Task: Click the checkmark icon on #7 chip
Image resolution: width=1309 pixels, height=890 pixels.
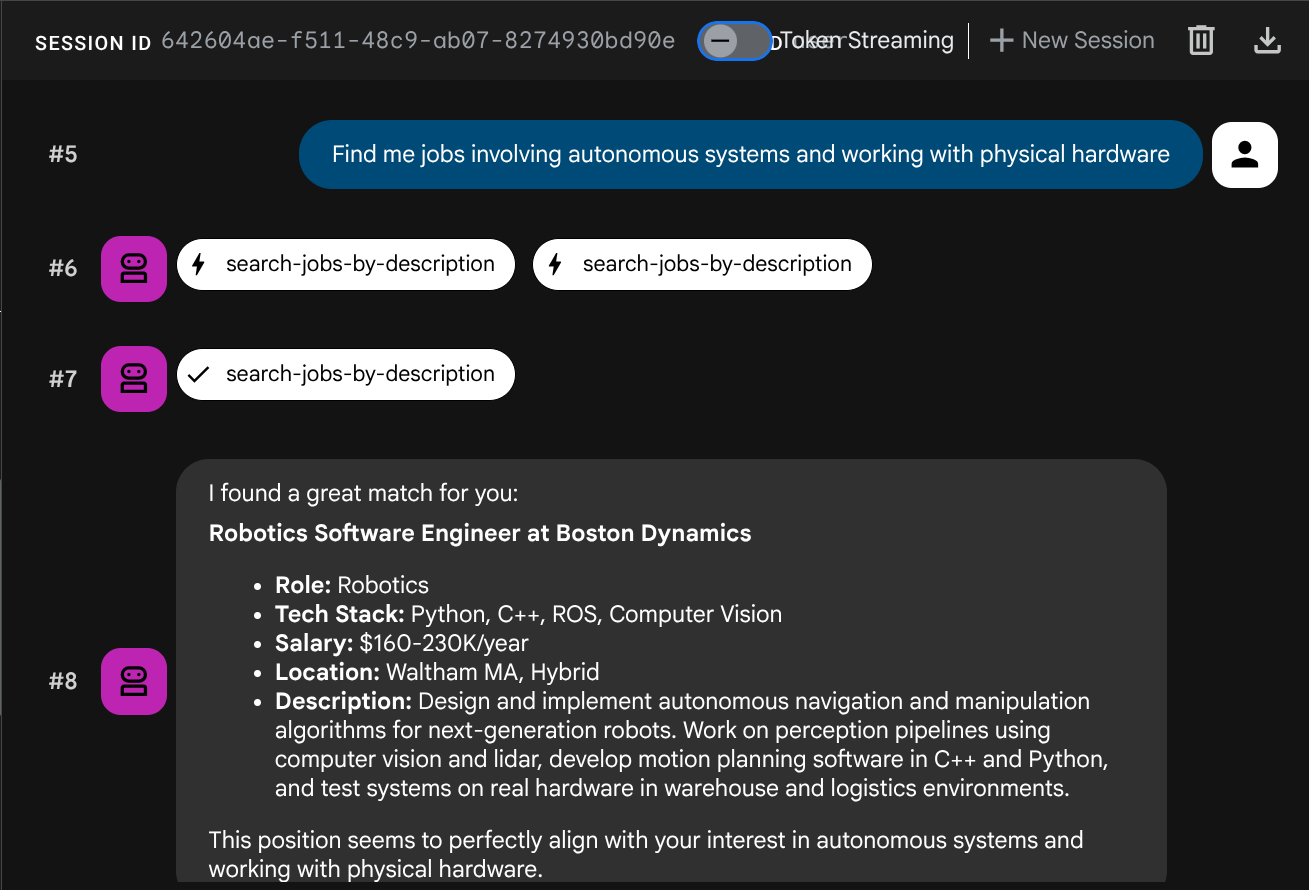Action: point(199,375)
